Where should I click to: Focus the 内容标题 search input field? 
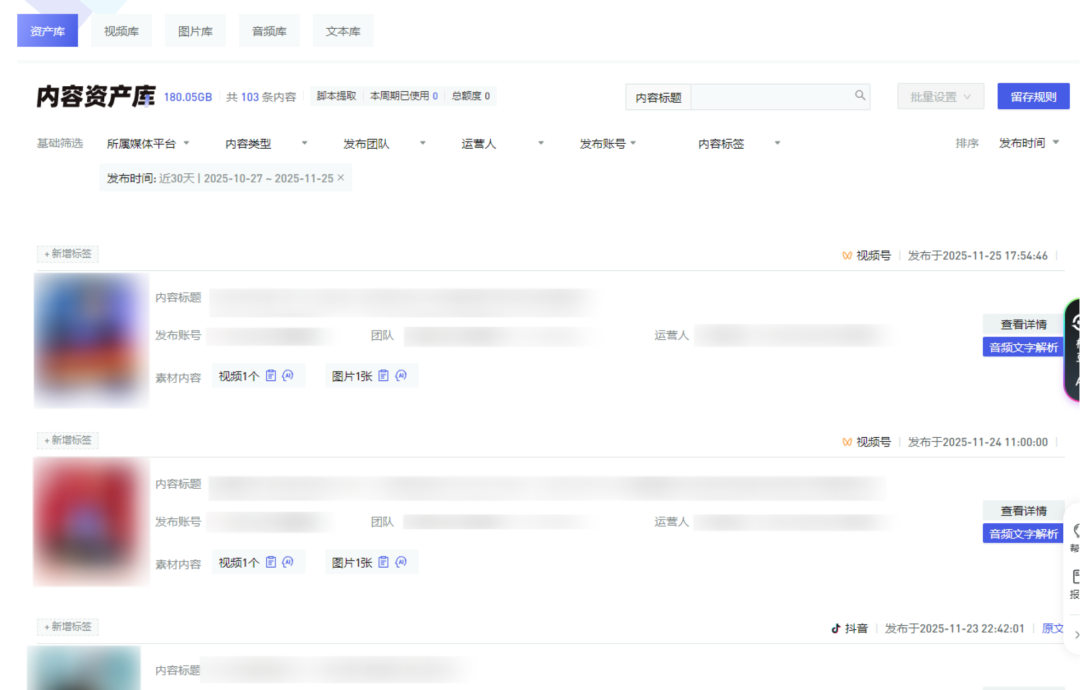coord(770,97)
